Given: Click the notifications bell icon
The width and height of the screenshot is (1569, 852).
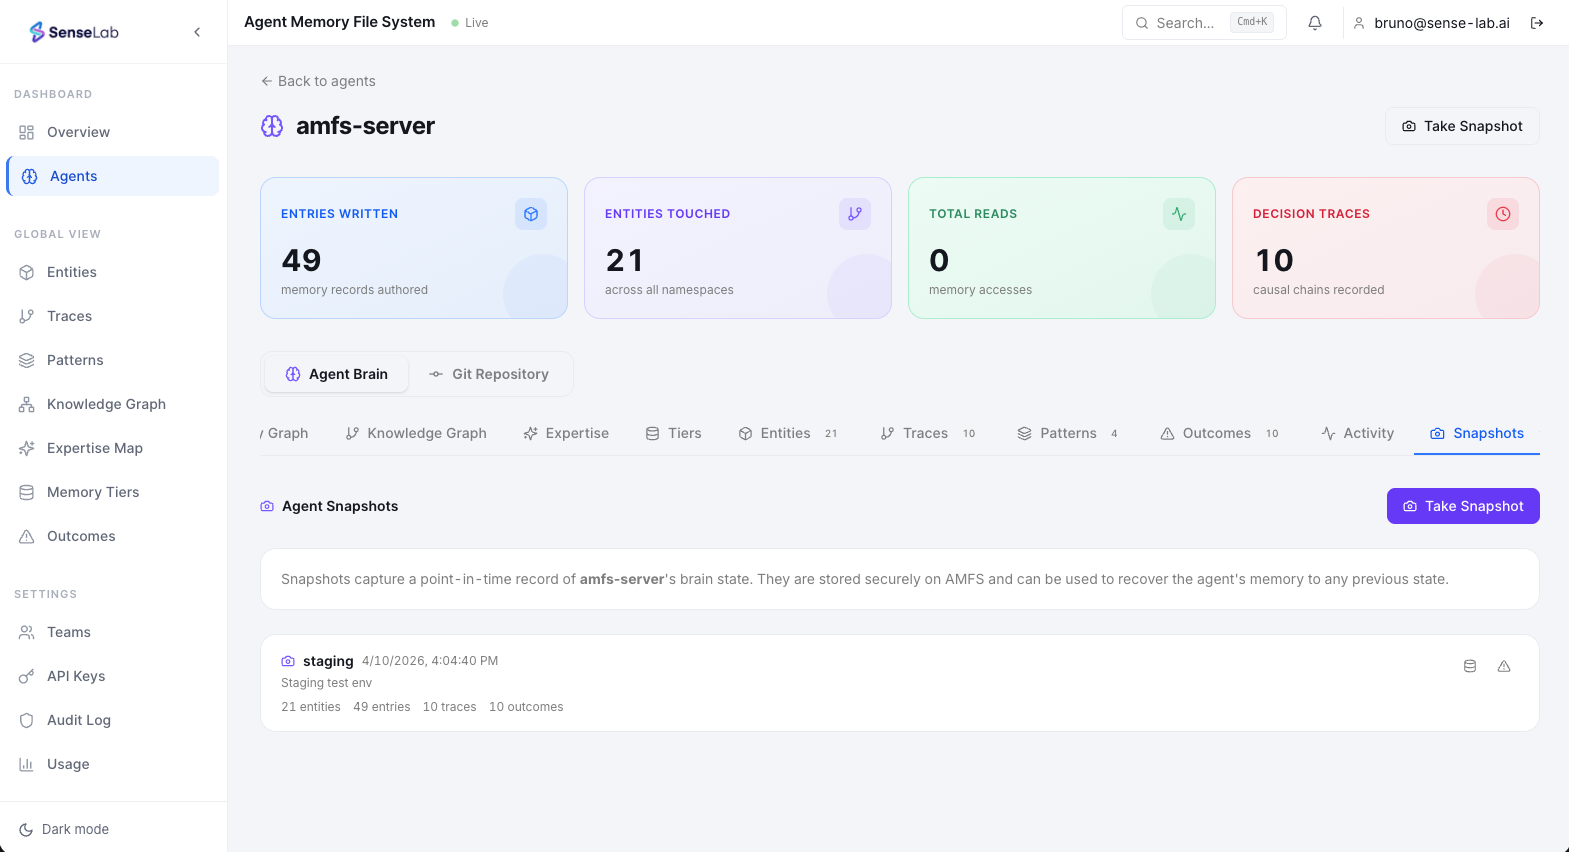Looking at the screenshot, I should 1315,23.
